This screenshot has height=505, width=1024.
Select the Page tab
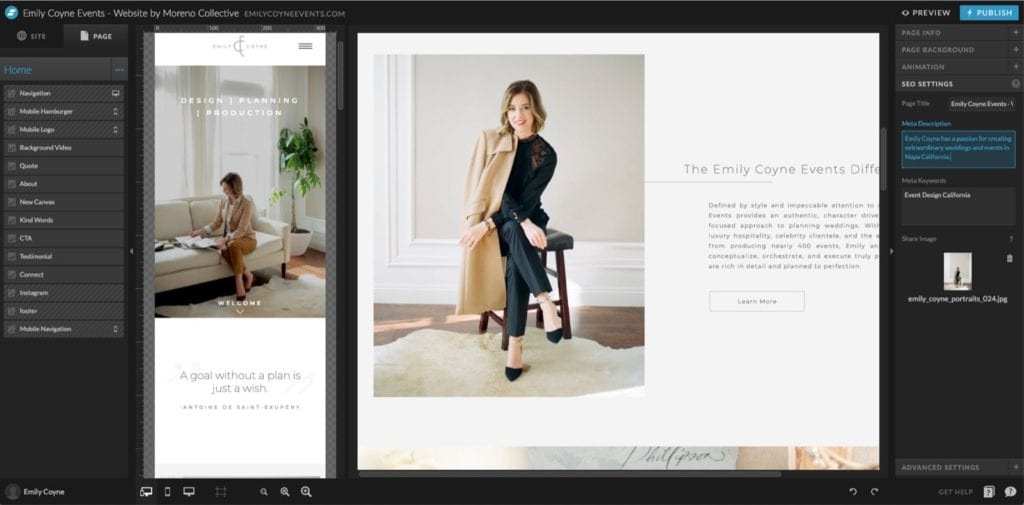(x=95, y=36)
